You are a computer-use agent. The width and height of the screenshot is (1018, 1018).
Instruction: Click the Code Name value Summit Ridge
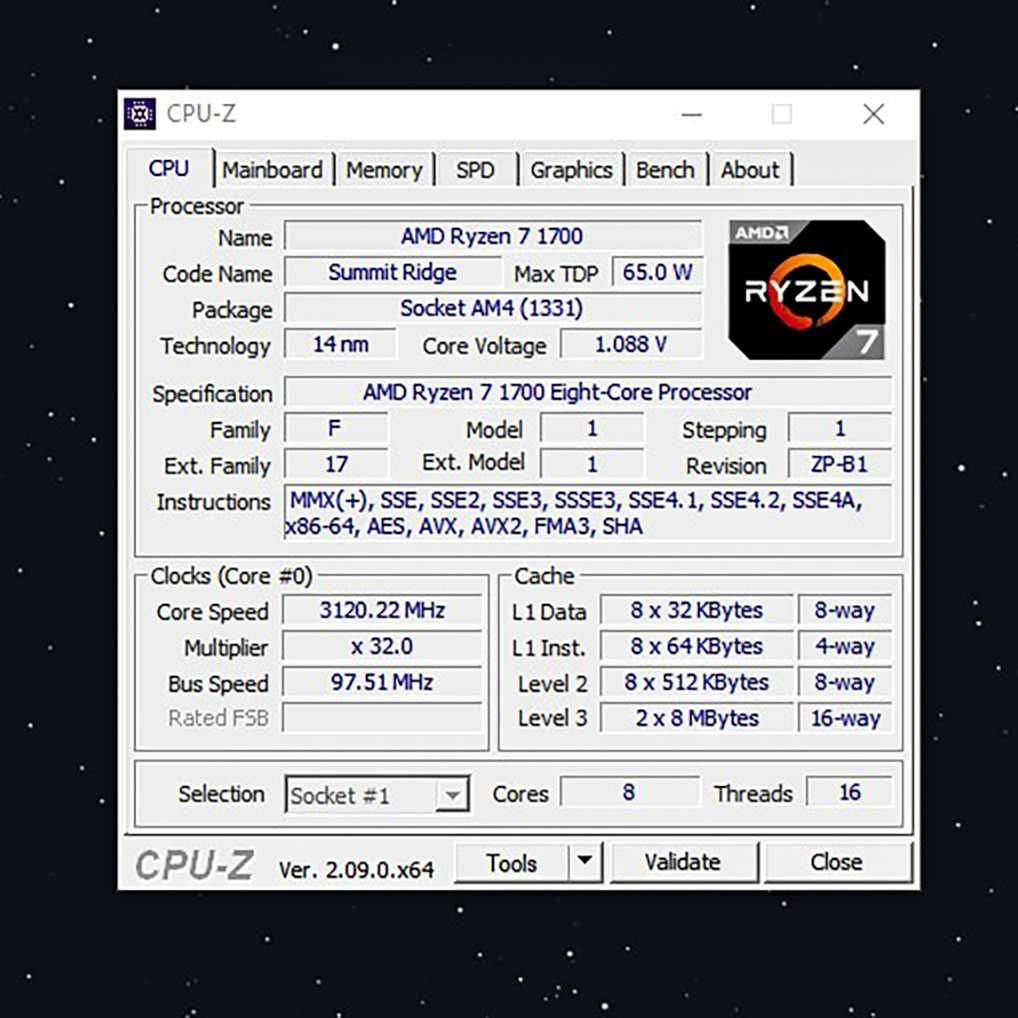point(393,272)
